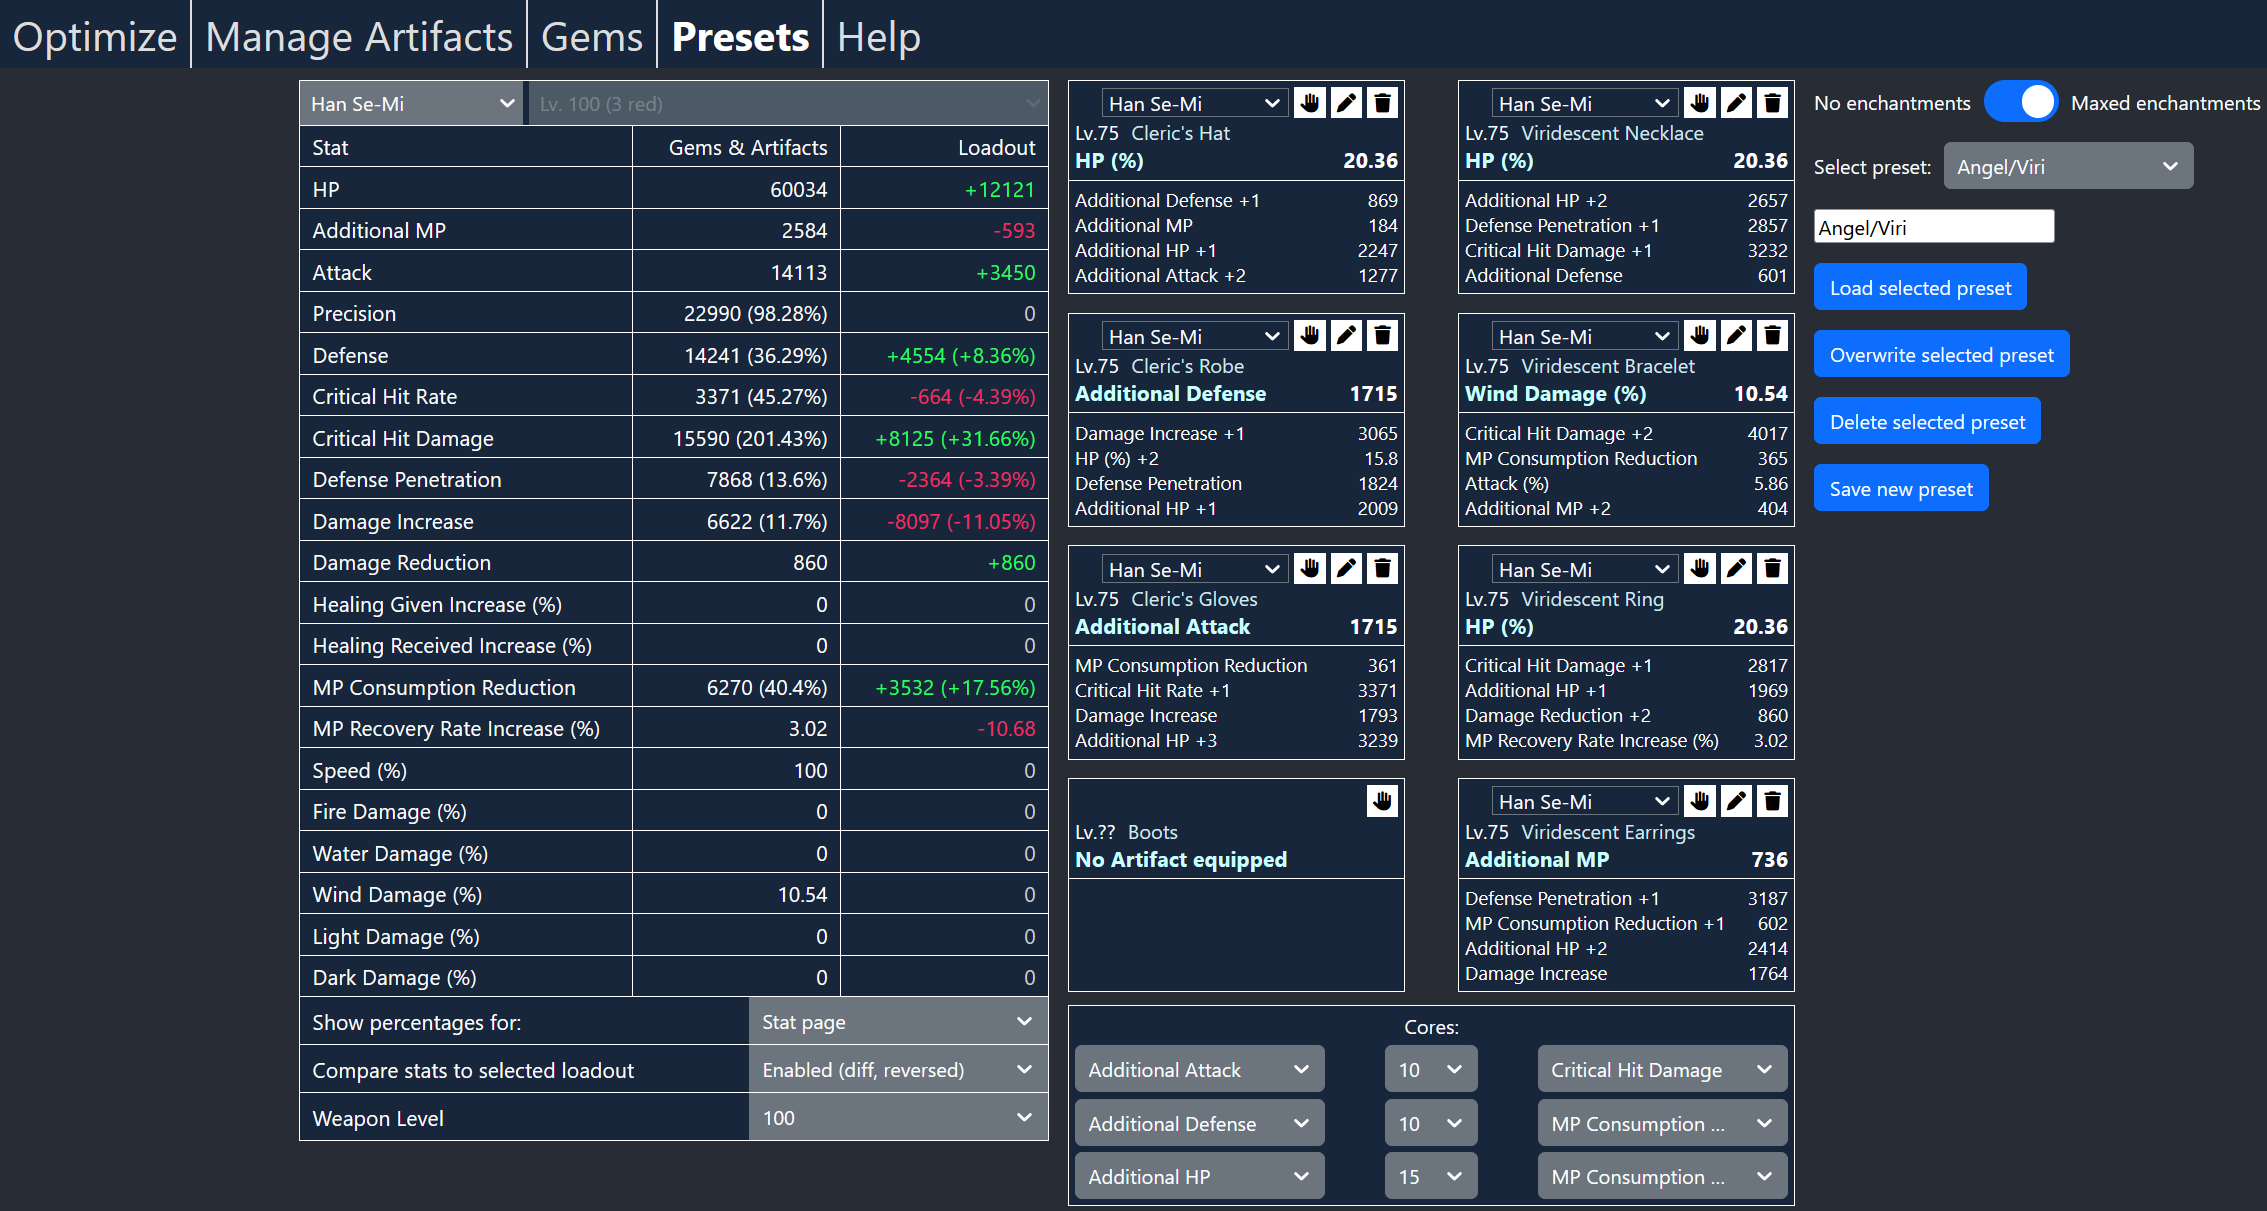Edit the Viridescent Ring artifact

click(1736, 568)
